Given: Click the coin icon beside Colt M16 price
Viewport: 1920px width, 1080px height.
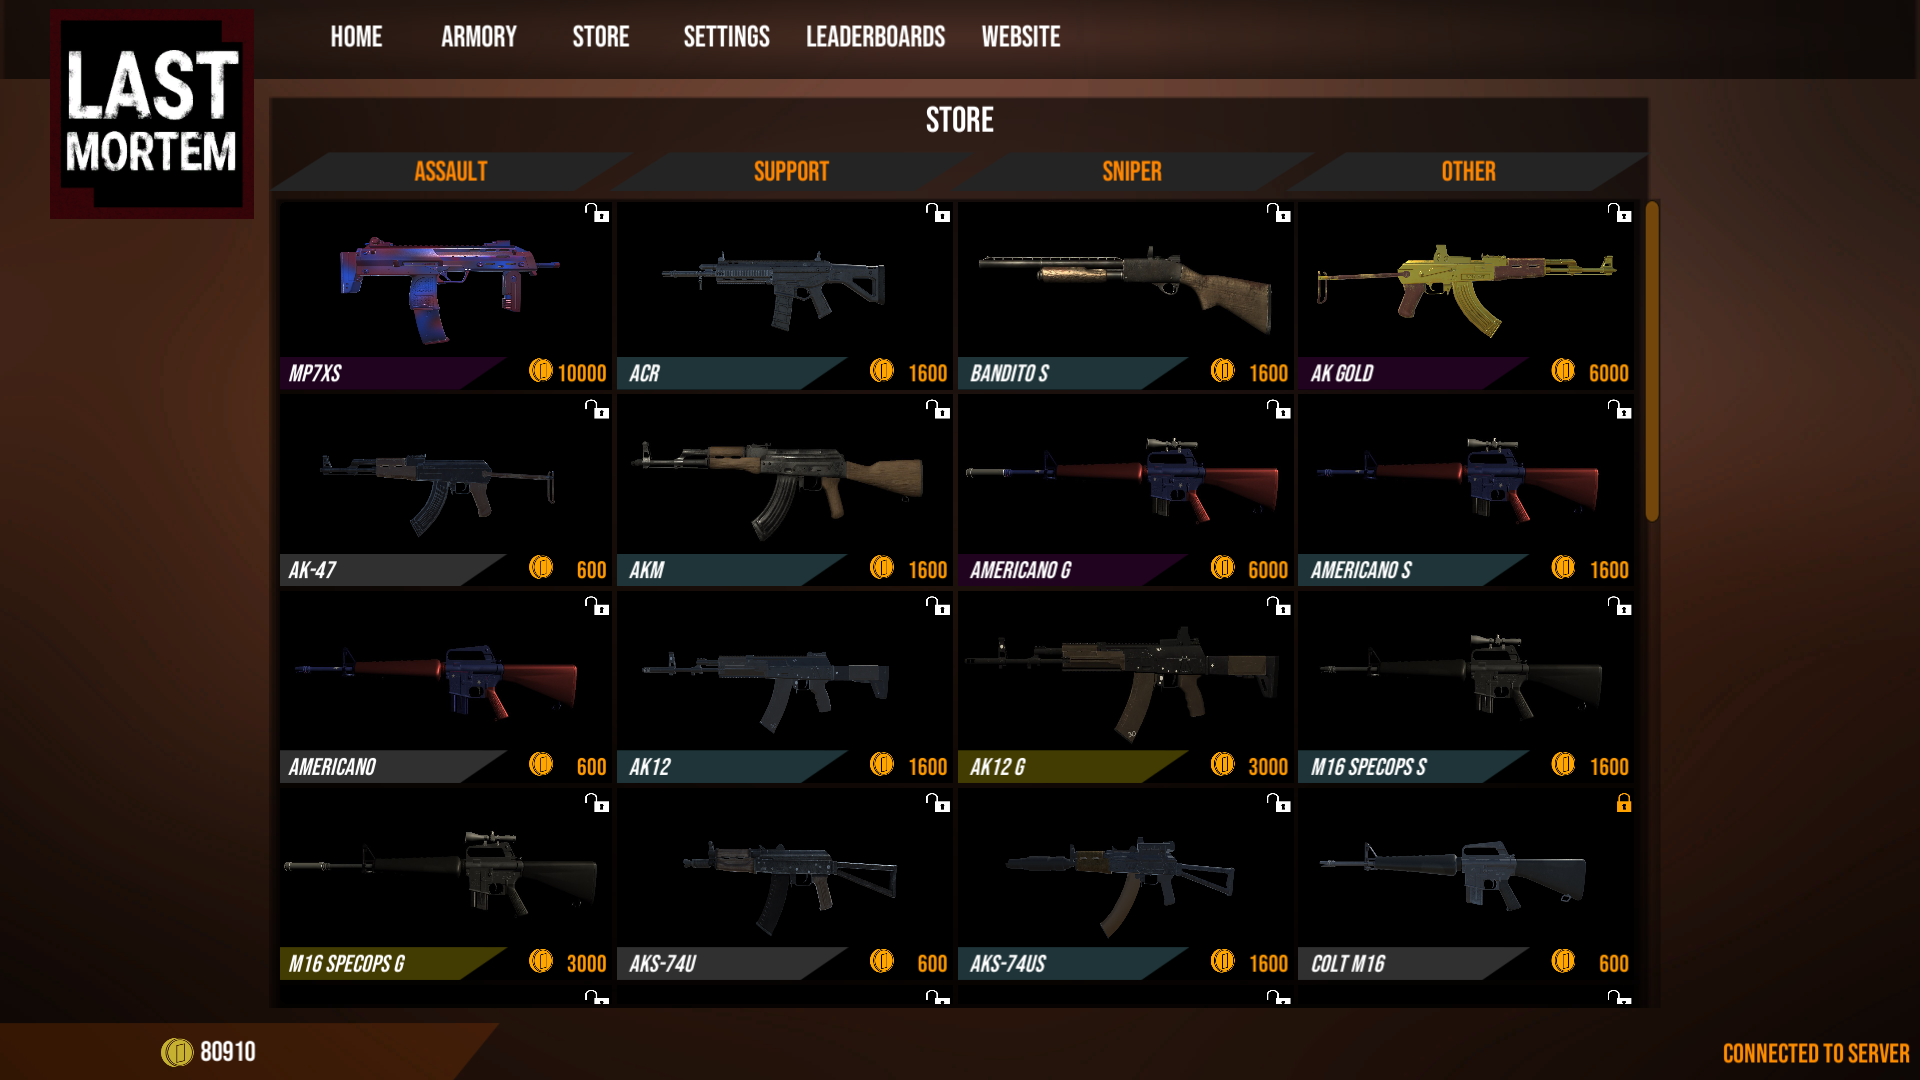Looking at the screenshot, I should tap(1563, 962).
